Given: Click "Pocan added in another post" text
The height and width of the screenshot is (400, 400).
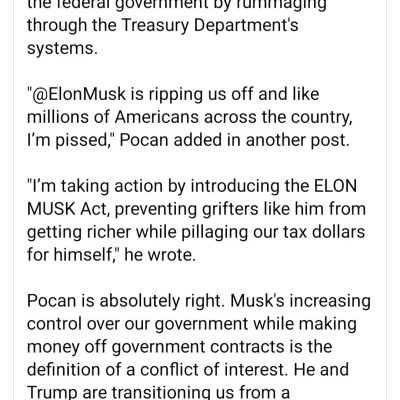Looking at the screenshot, I should [234, 140].
